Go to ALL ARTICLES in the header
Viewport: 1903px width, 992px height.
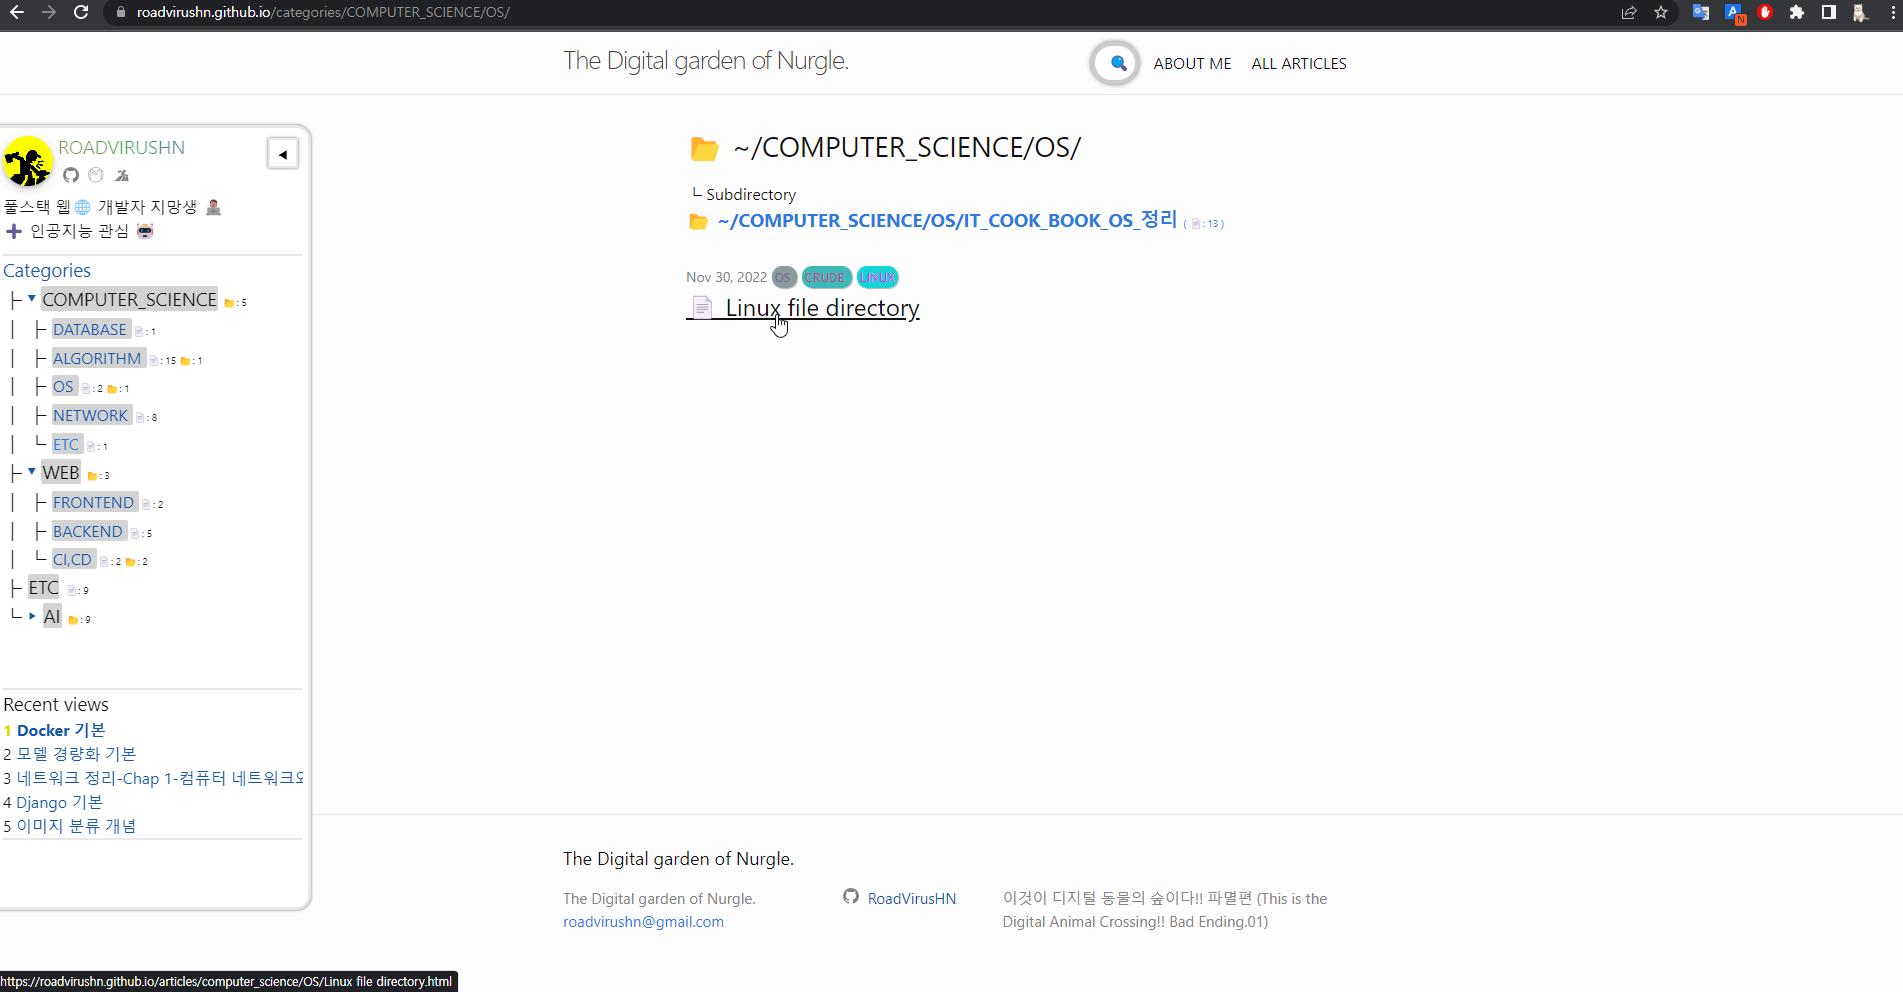click(x=1298, y=63)
